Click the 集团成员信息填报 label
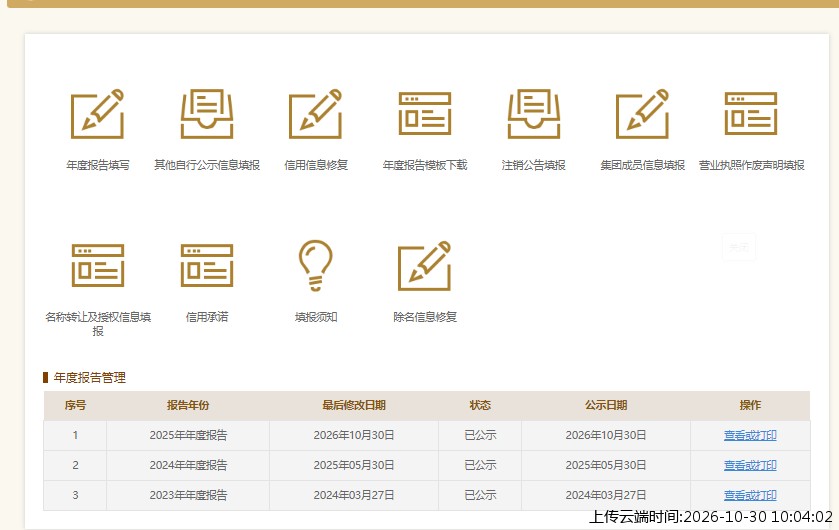Image resolution: width=839 pixels, height=530 pixels. 643,165
